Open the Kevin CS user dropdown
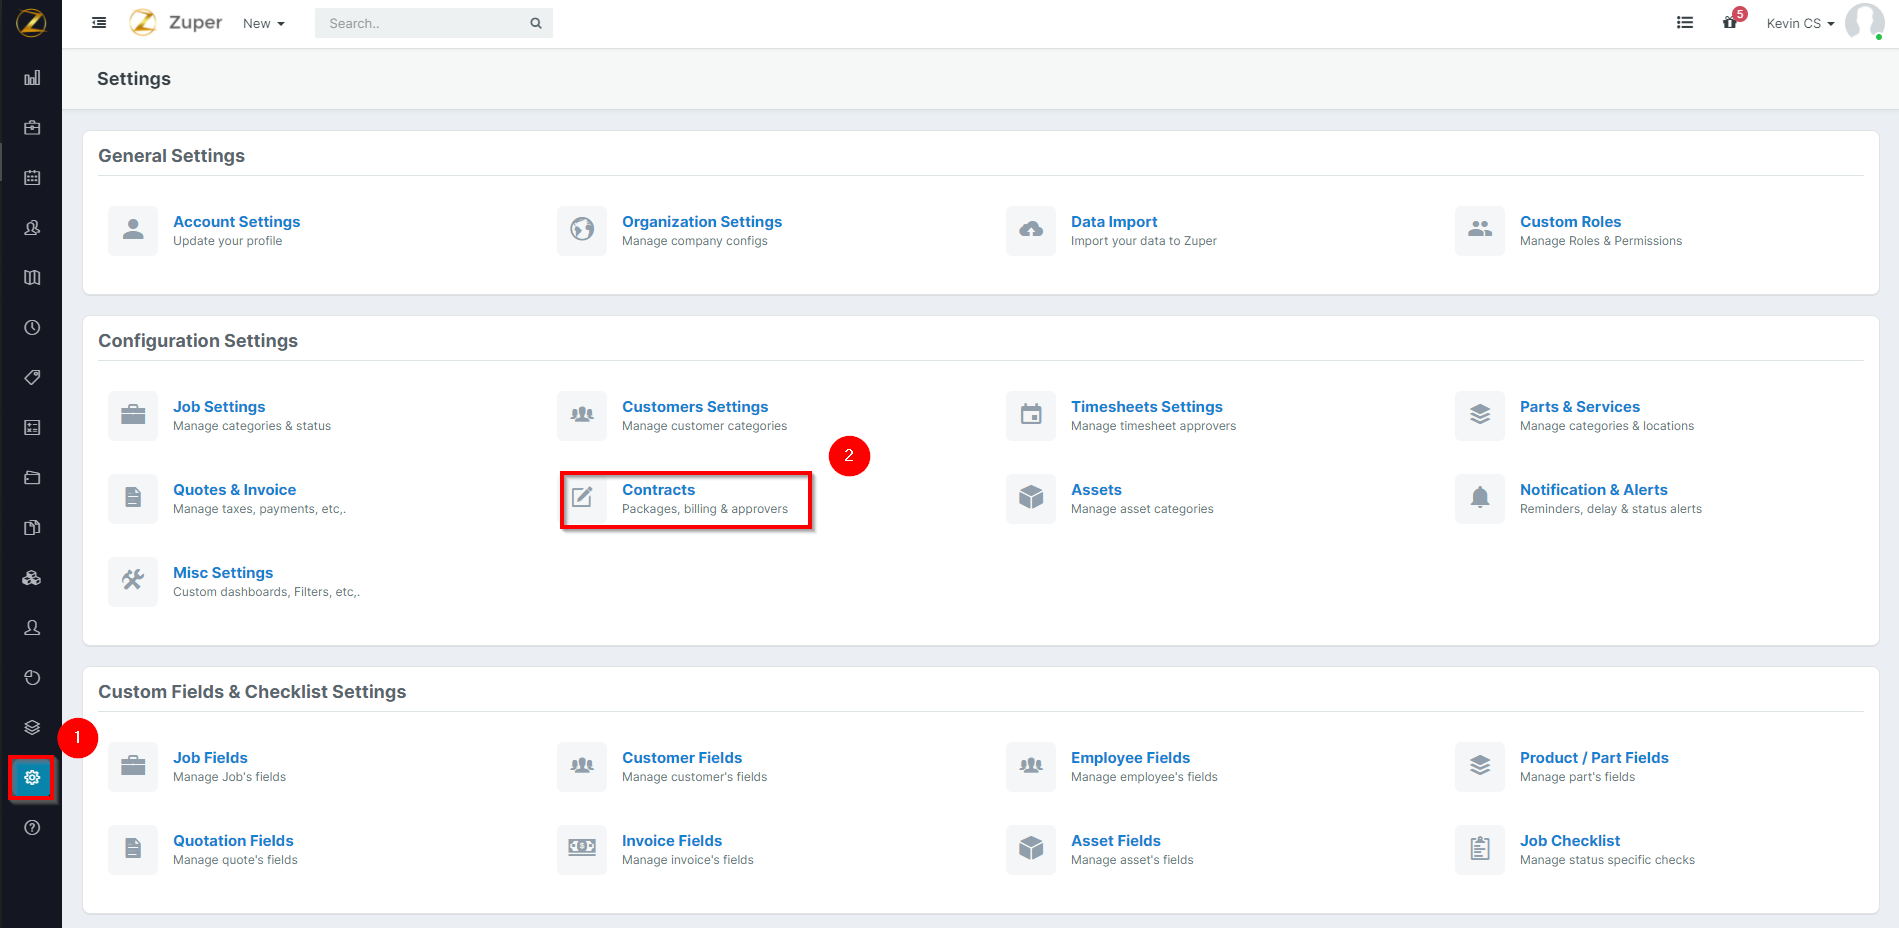 (1800, 23)
